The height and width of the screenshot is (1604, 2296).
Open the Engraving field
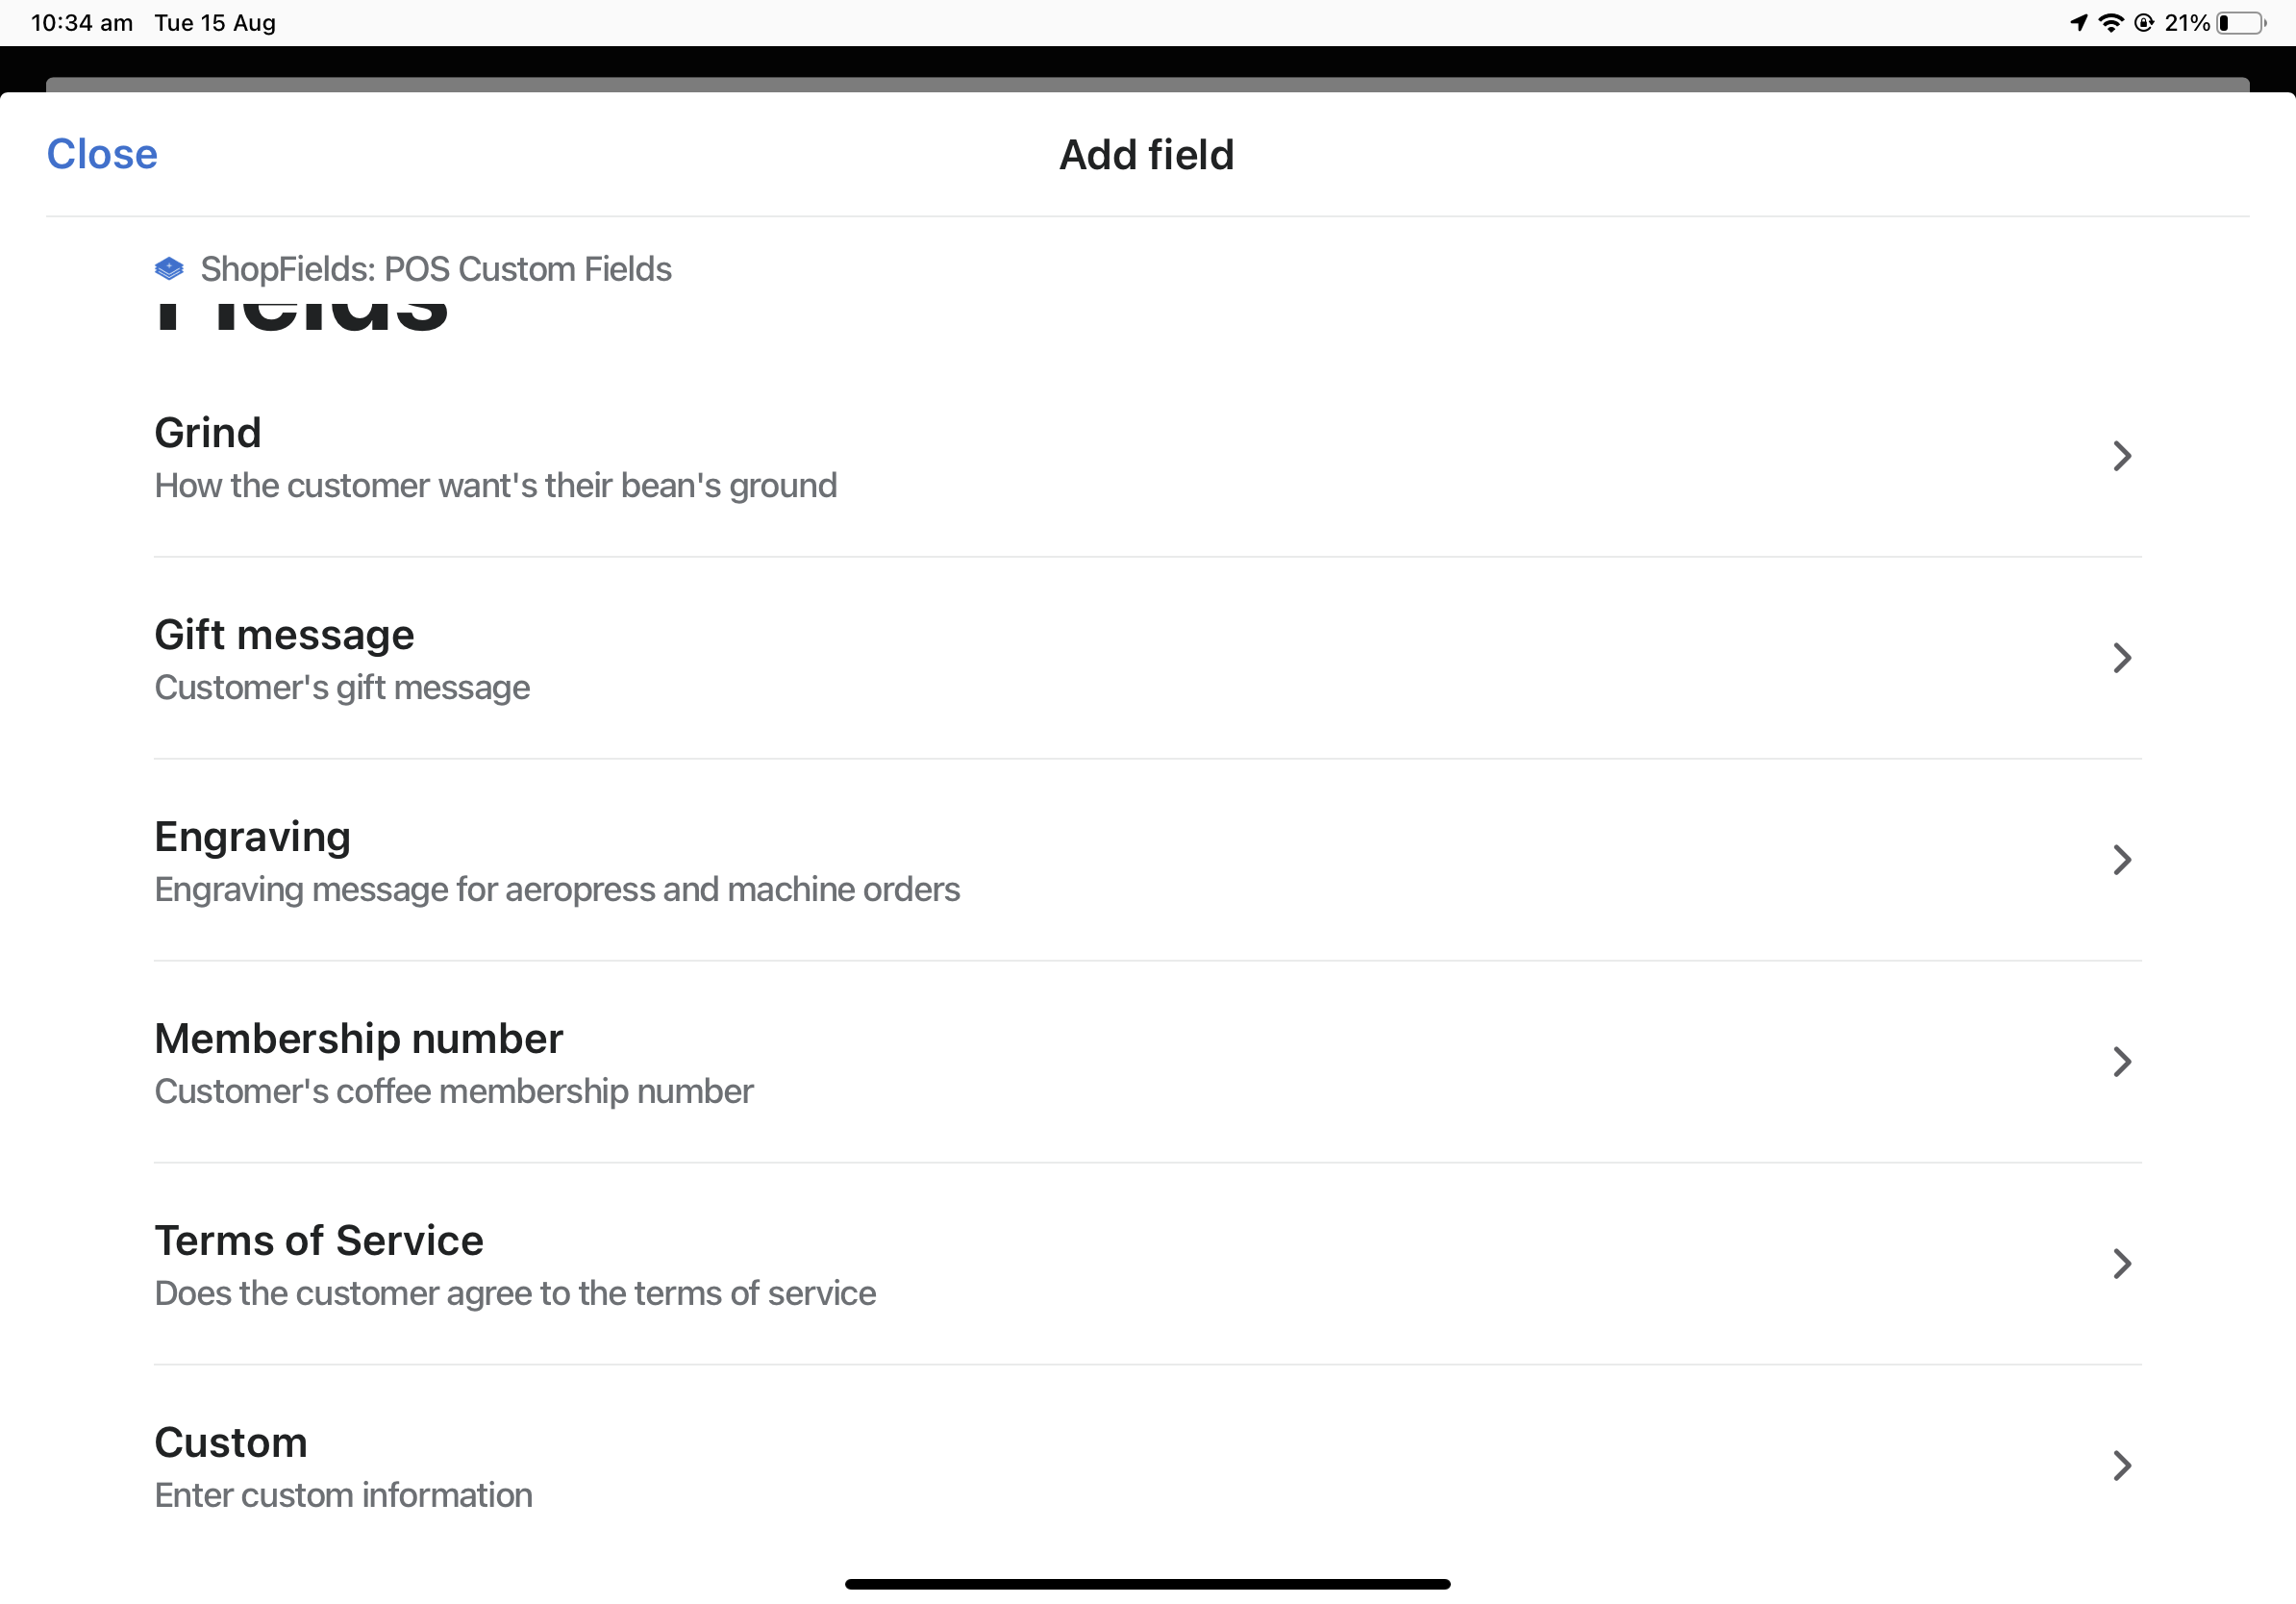1147,860
